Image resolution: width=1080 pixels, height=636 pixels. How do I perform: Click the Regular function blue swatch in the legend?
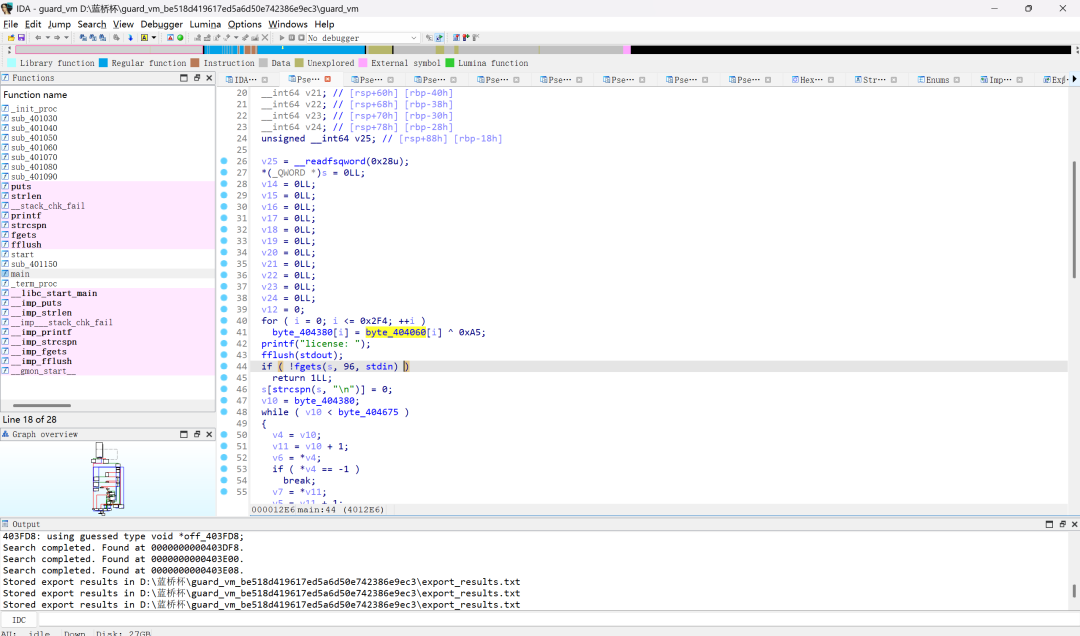coord(103,63)
